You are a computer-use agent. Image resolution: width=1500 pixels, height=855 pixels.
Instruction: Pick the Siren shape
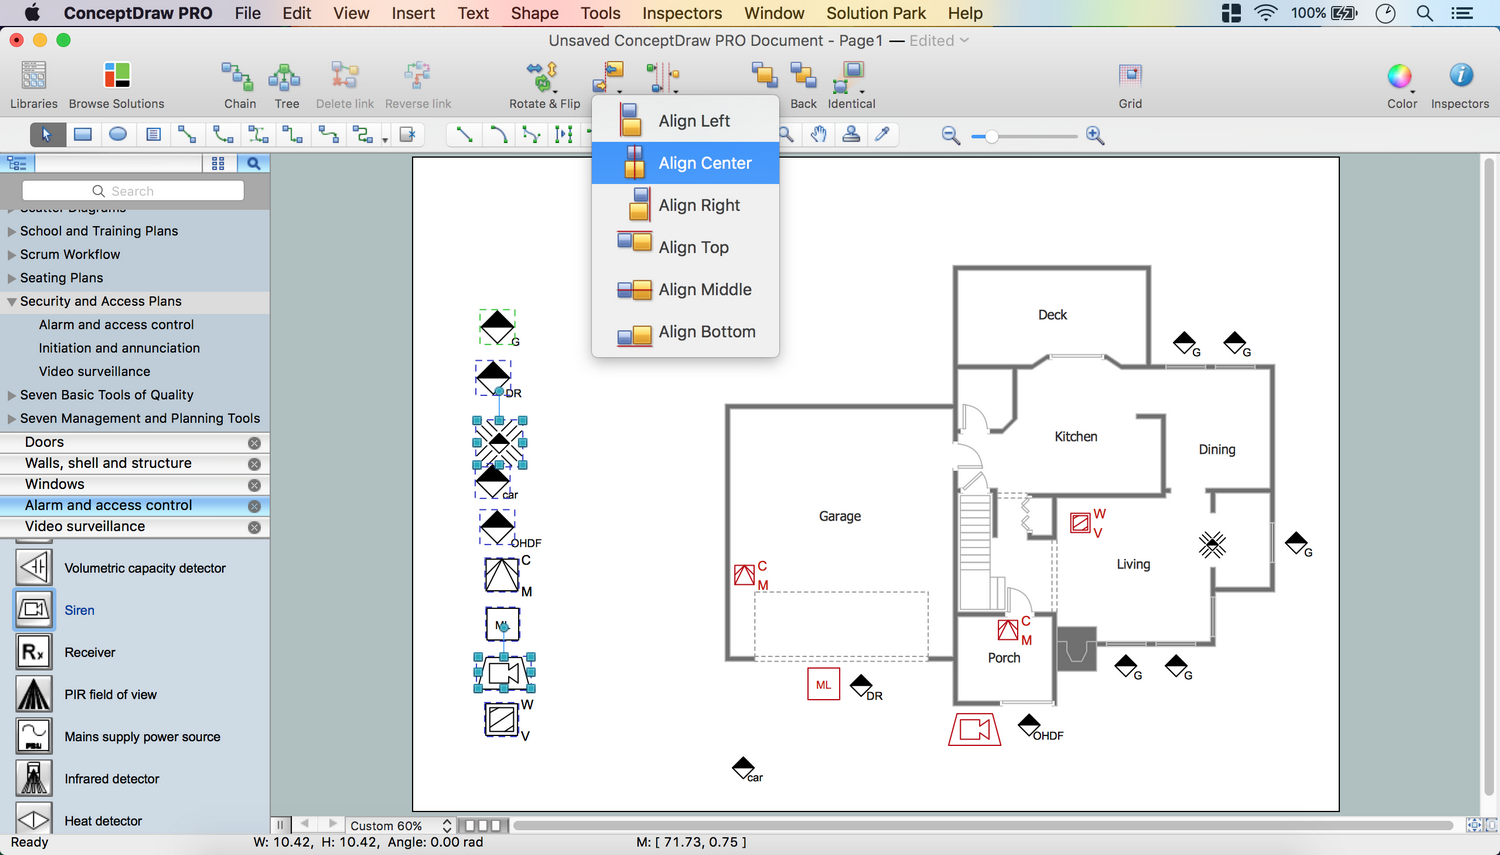(x=34, y=610)
